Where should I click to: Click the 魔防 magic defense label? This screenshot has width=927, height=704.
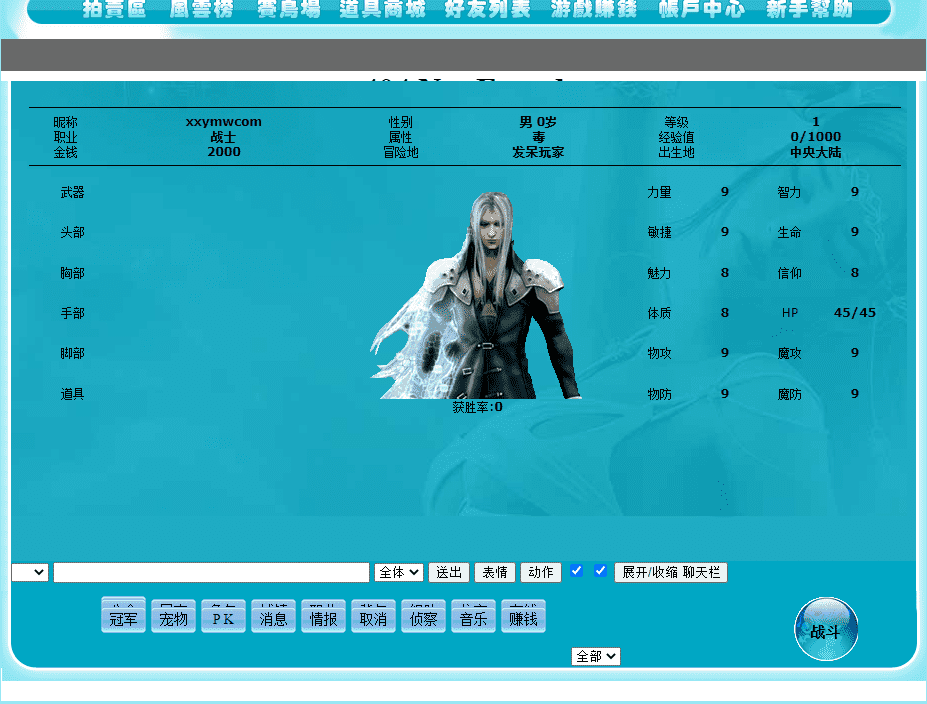(x=789, y=394)
